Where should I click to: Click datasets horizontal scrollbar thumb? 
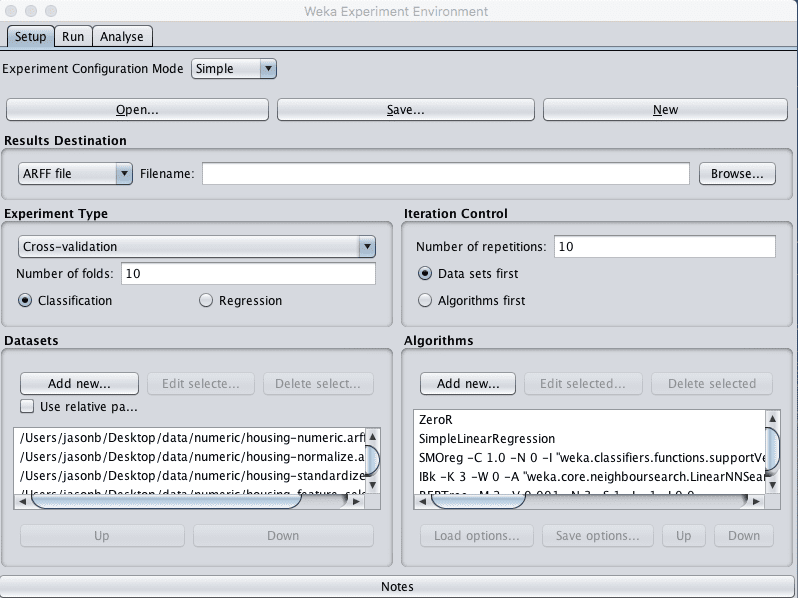166,501
